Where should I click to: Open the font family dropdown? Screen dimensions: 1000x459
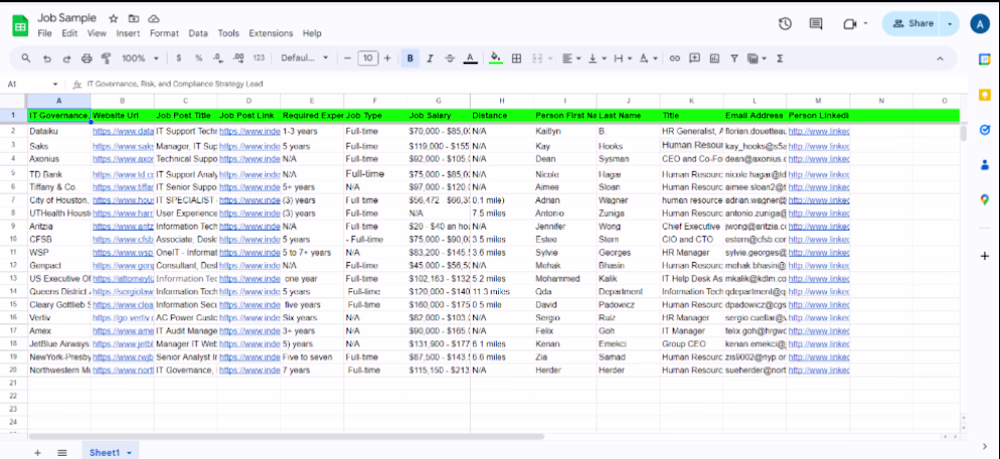(x=305, y=58)
